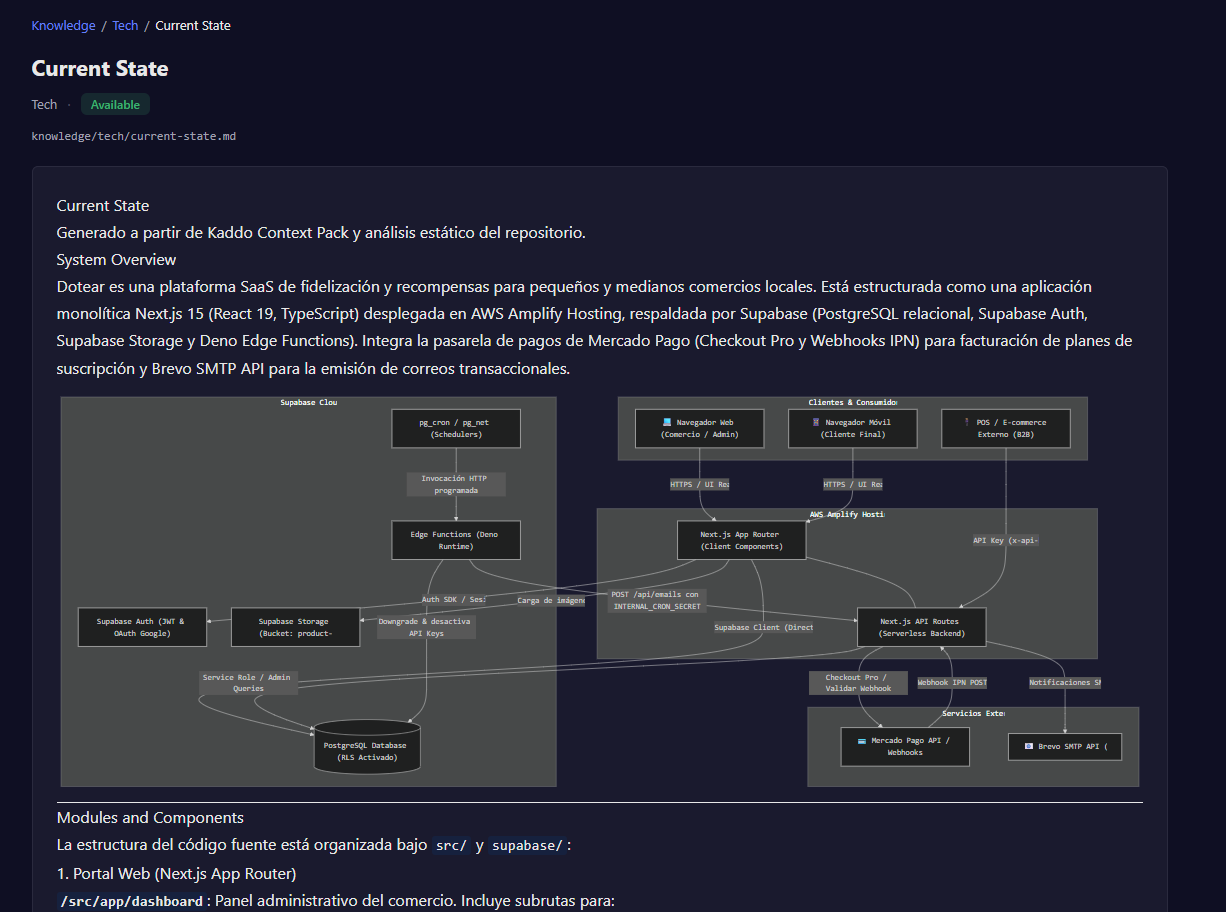This screenshot has height=912, width=1226.
Task: Select the Next.js App Router node
Action: click(x=741, y=540)
